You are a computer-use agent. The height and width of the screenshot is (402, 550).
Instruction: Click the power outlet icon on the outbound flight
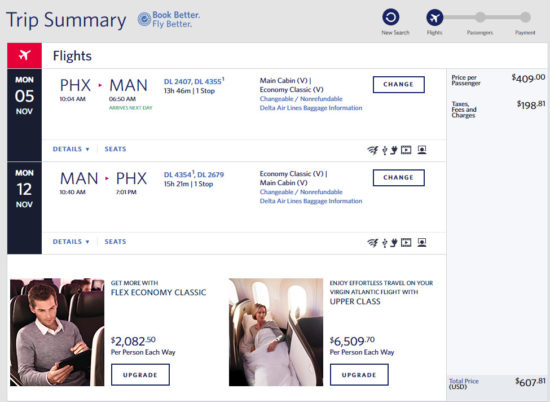pos(394,150)
